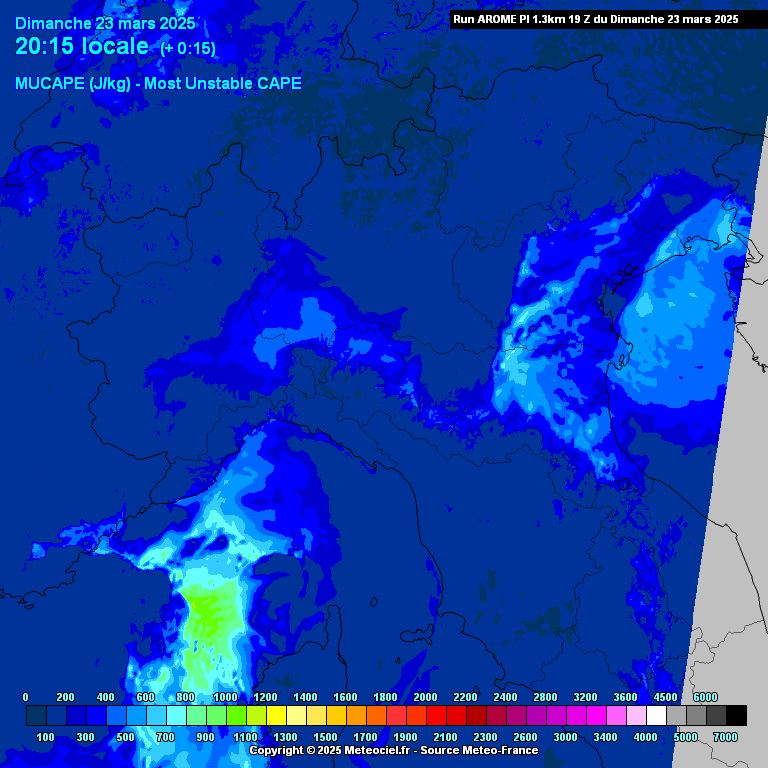Click the '0' legend scale label
The image size is (768, 768).
pyautogui.click(x=25, y=697)
